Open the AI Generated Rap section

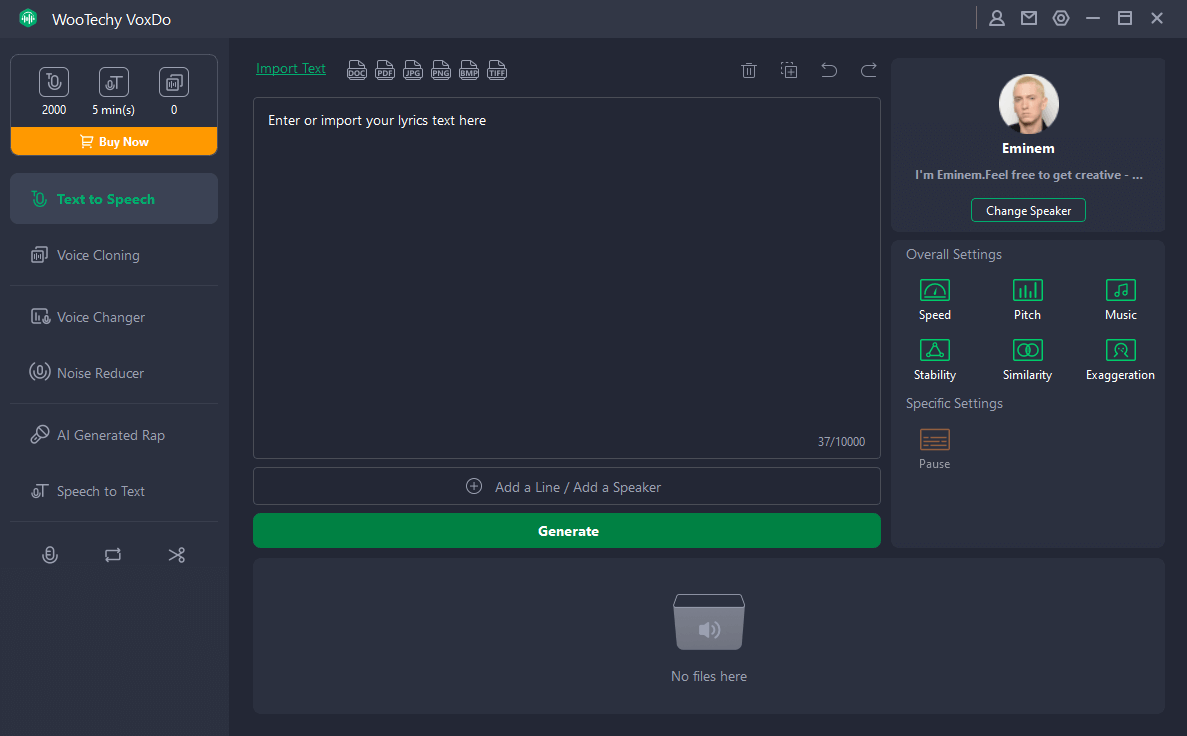110,435
